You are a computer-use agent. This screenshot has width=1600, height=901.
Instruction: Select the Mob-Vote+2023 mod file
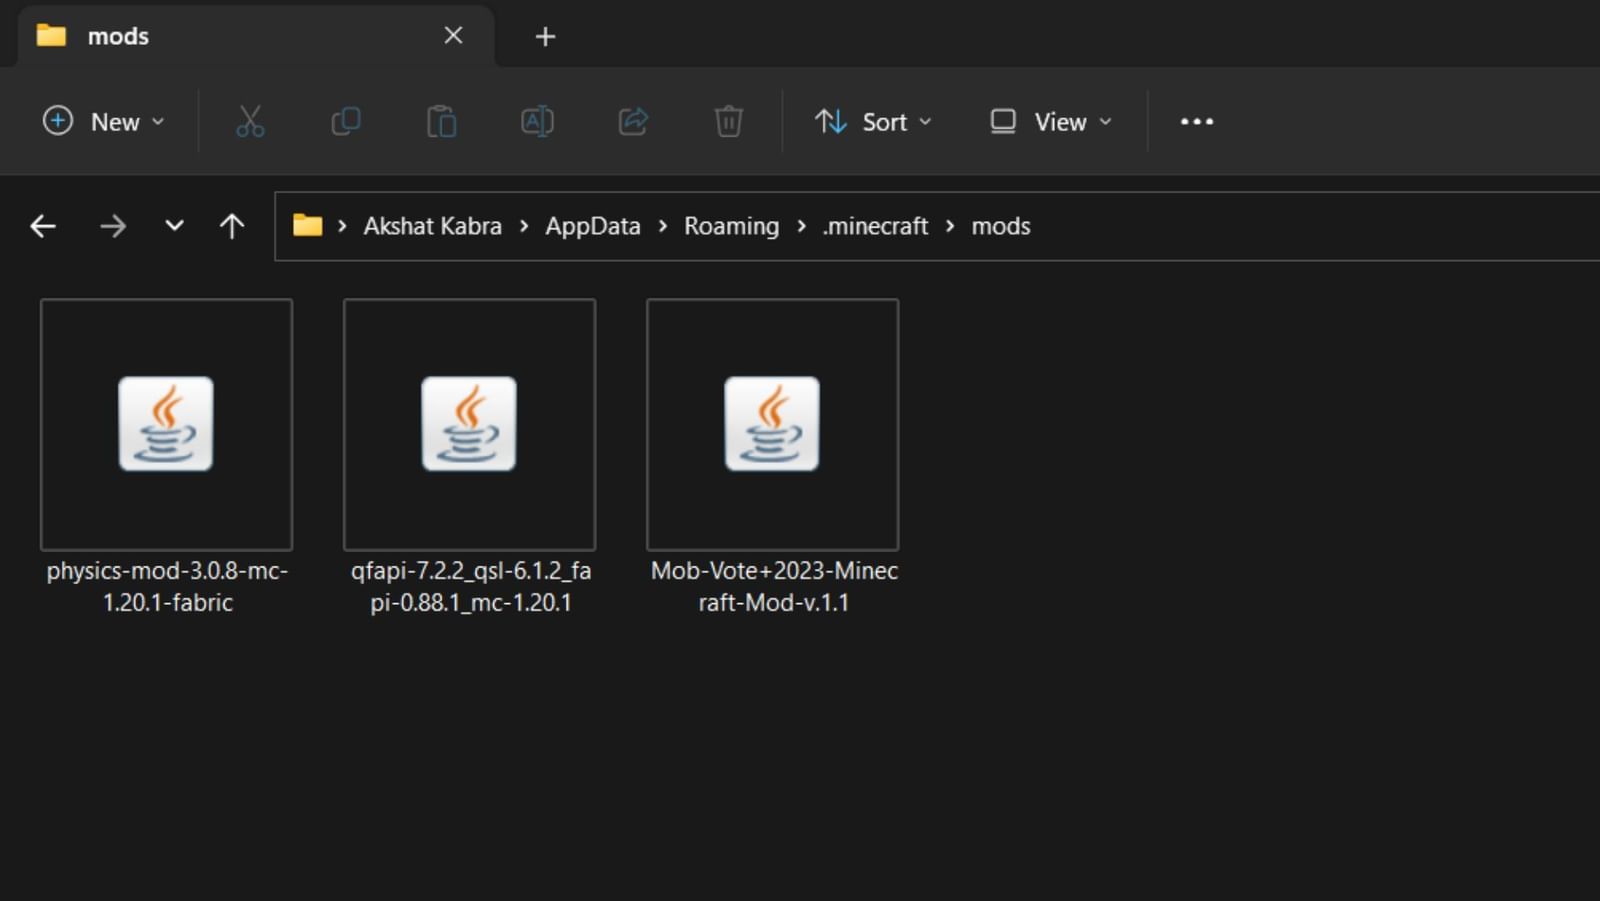(772, 424)
